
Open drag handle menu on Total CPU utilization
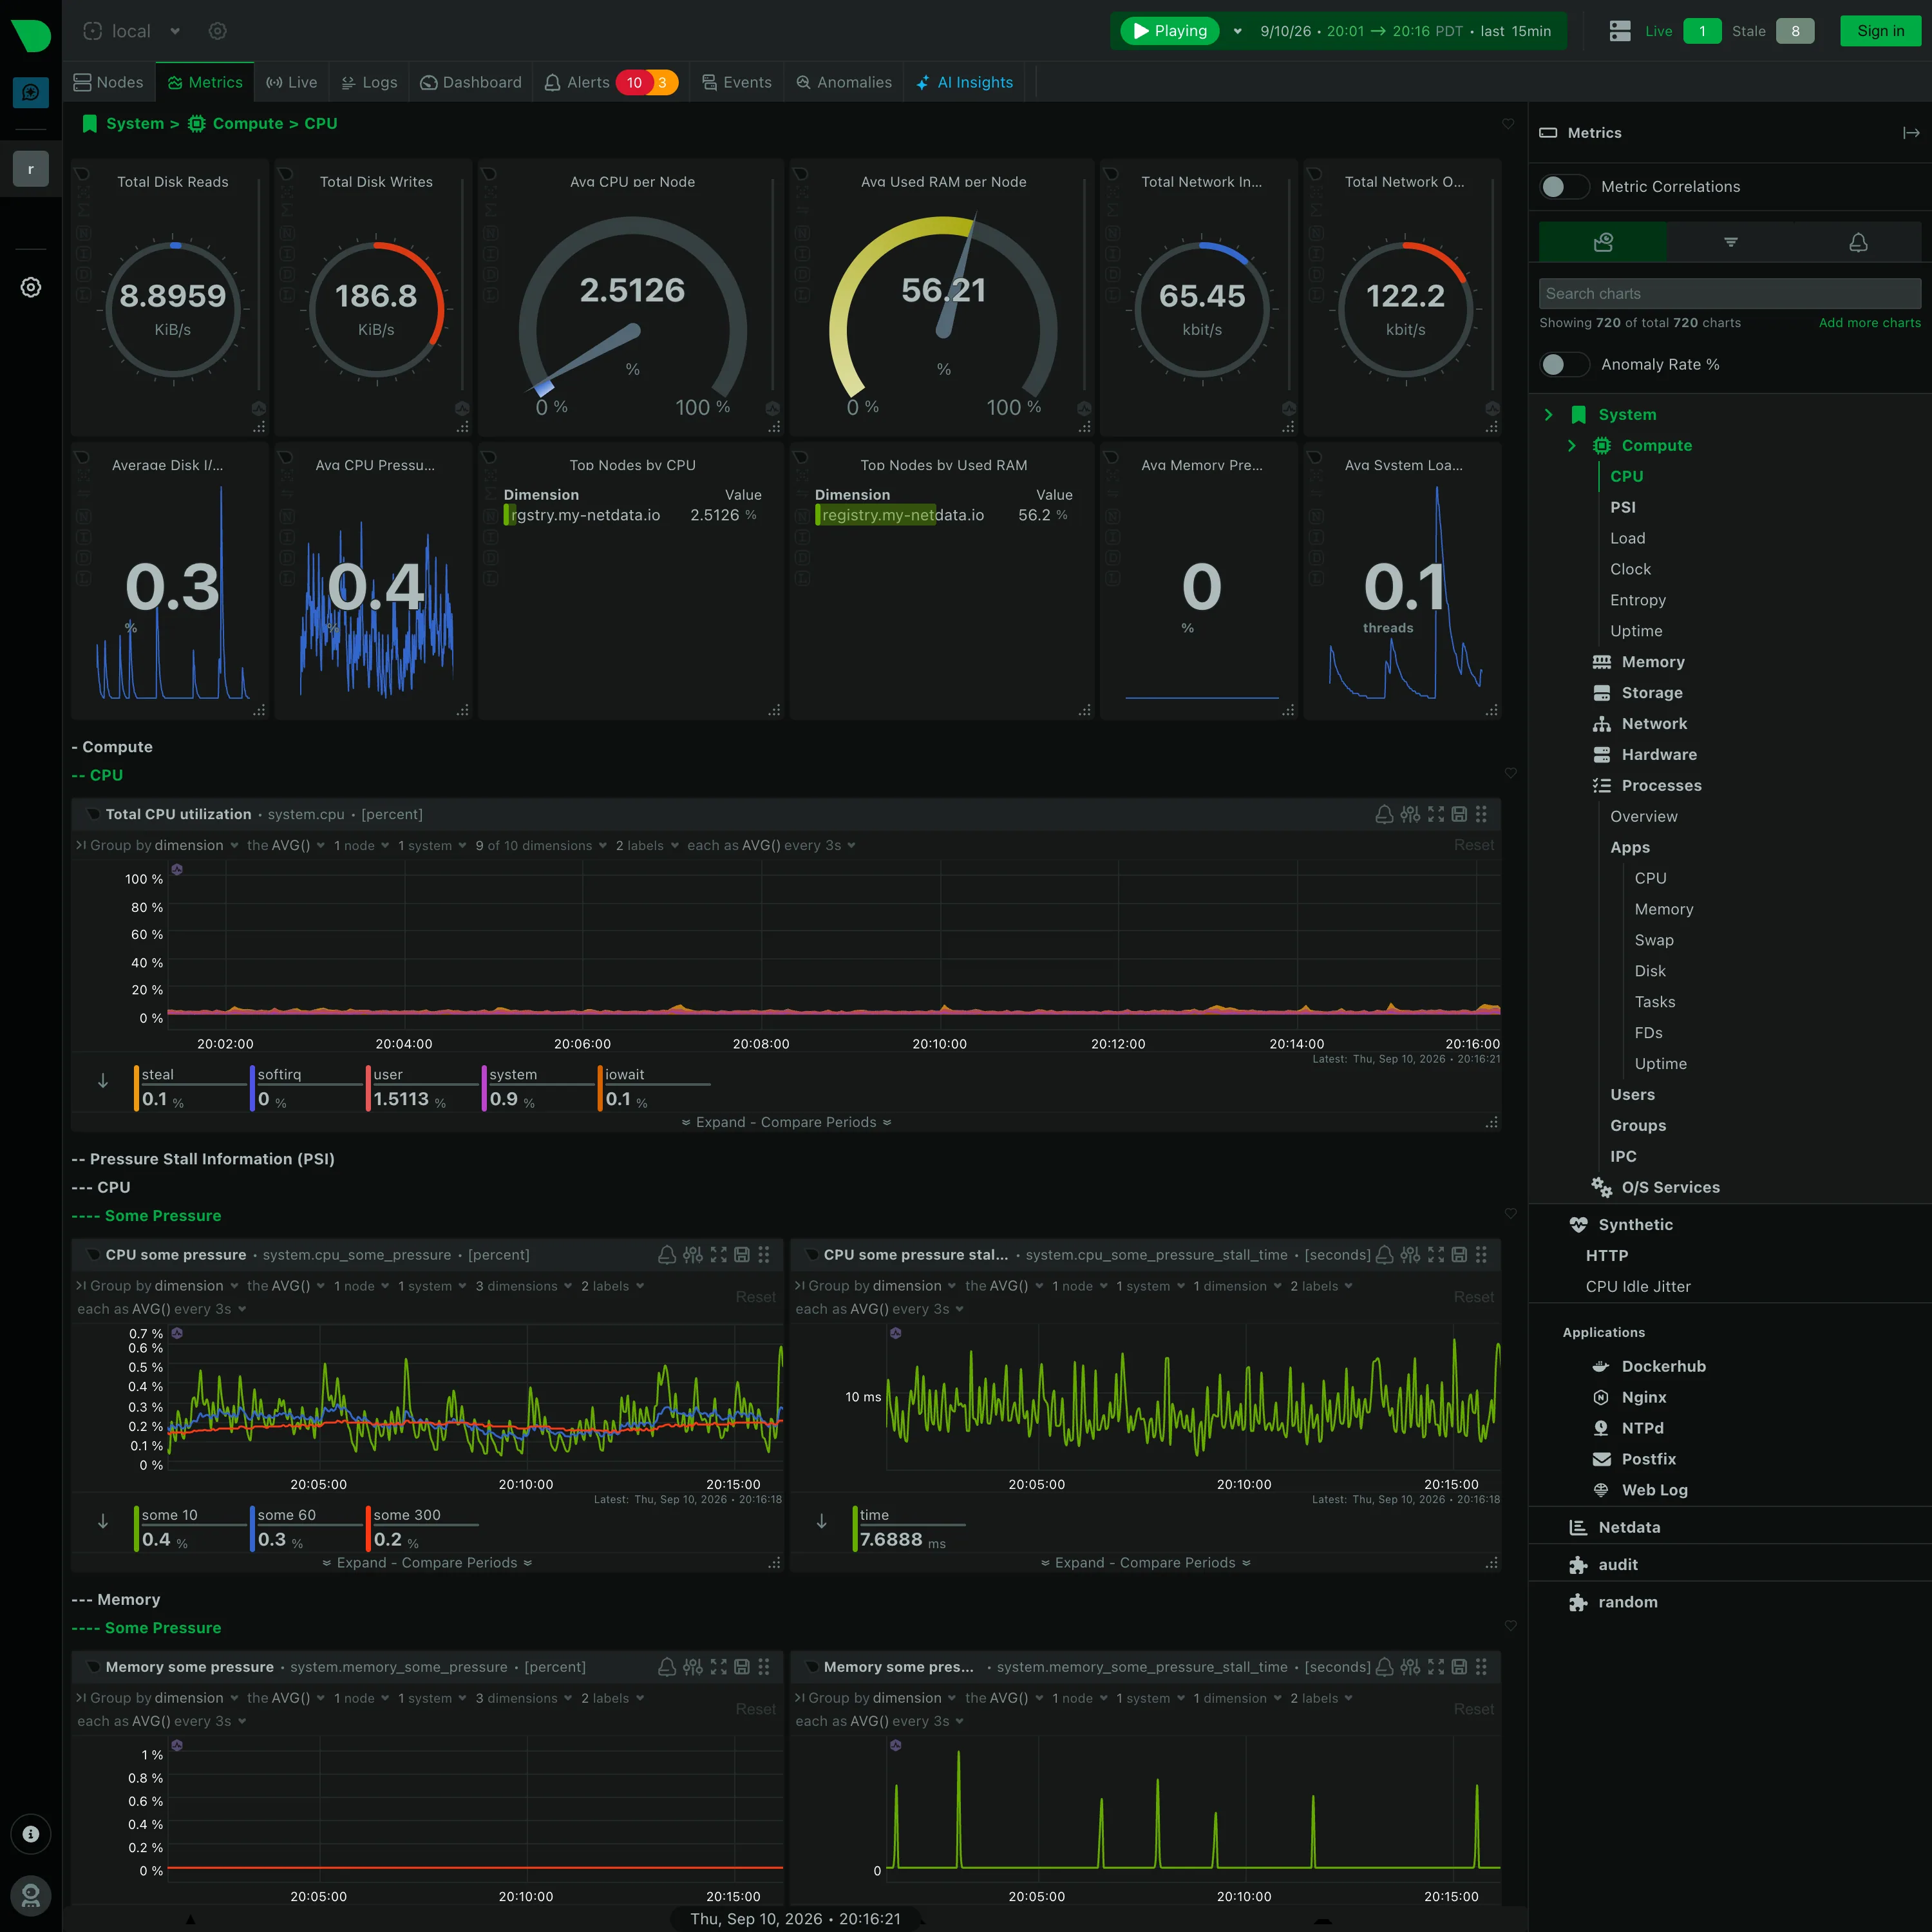(x=1481, y=814)
